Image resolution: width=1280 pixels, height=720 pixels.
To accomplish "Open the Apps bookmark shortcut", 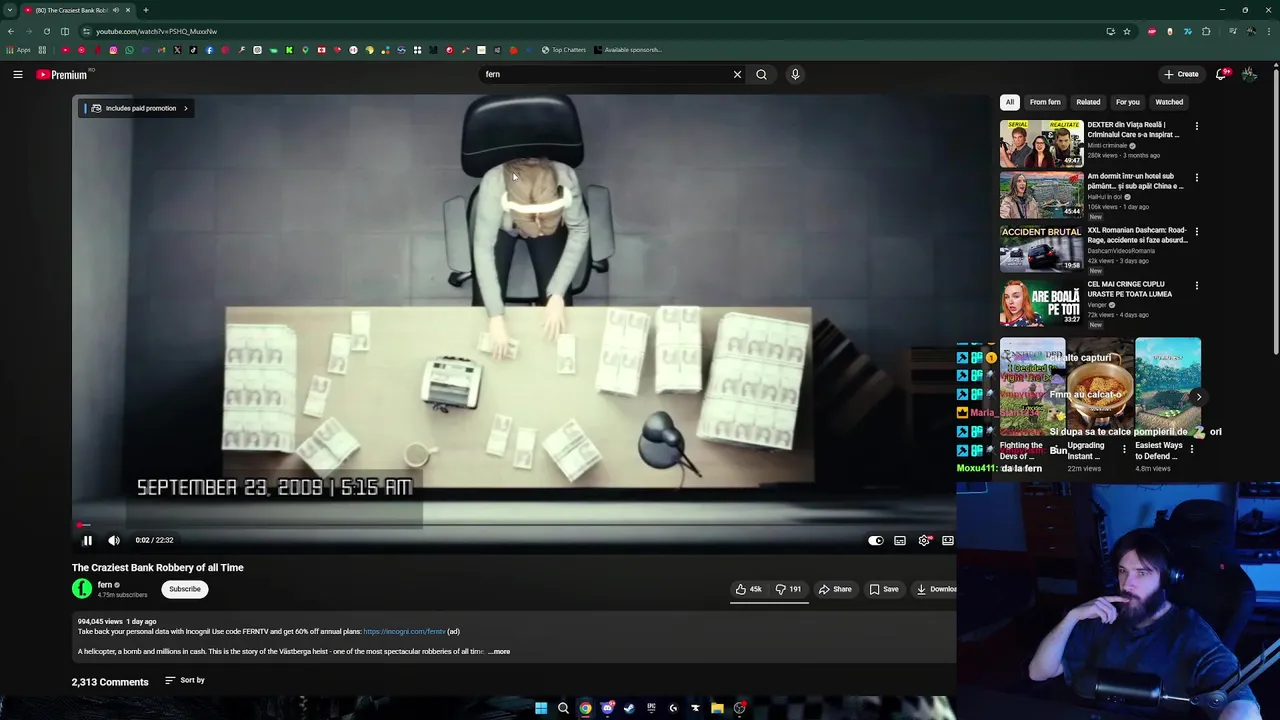I will [18, 50].
